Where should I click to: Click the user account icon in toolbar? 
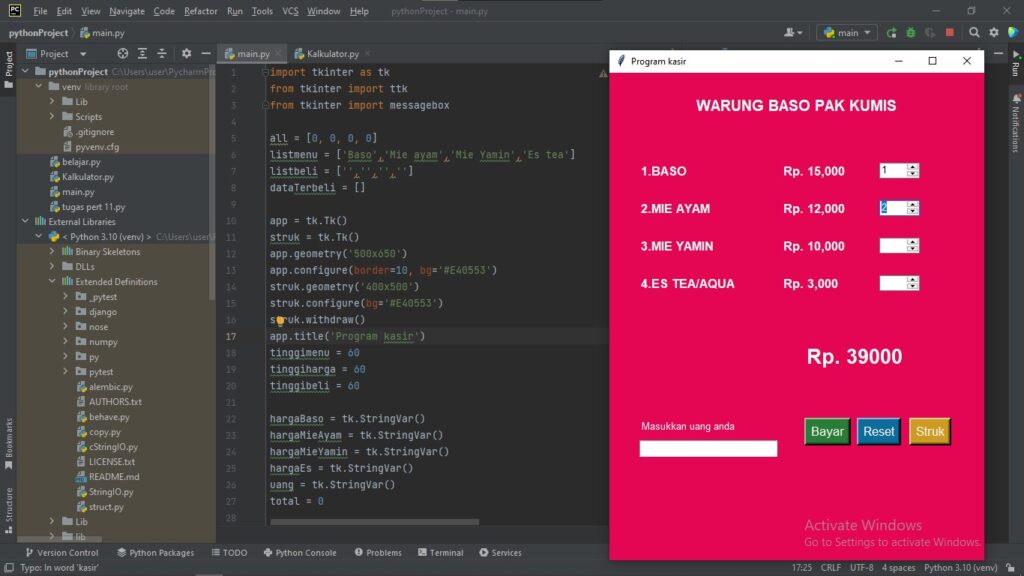coord(793,33)
